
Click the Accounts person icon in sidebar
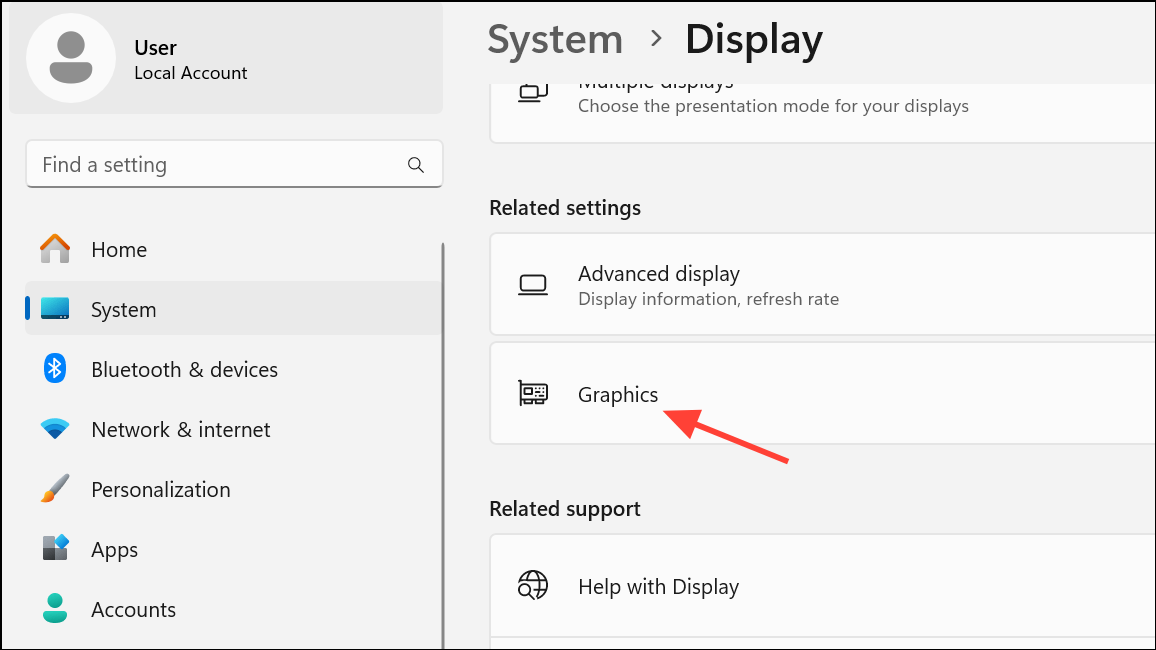coord(57,609)
